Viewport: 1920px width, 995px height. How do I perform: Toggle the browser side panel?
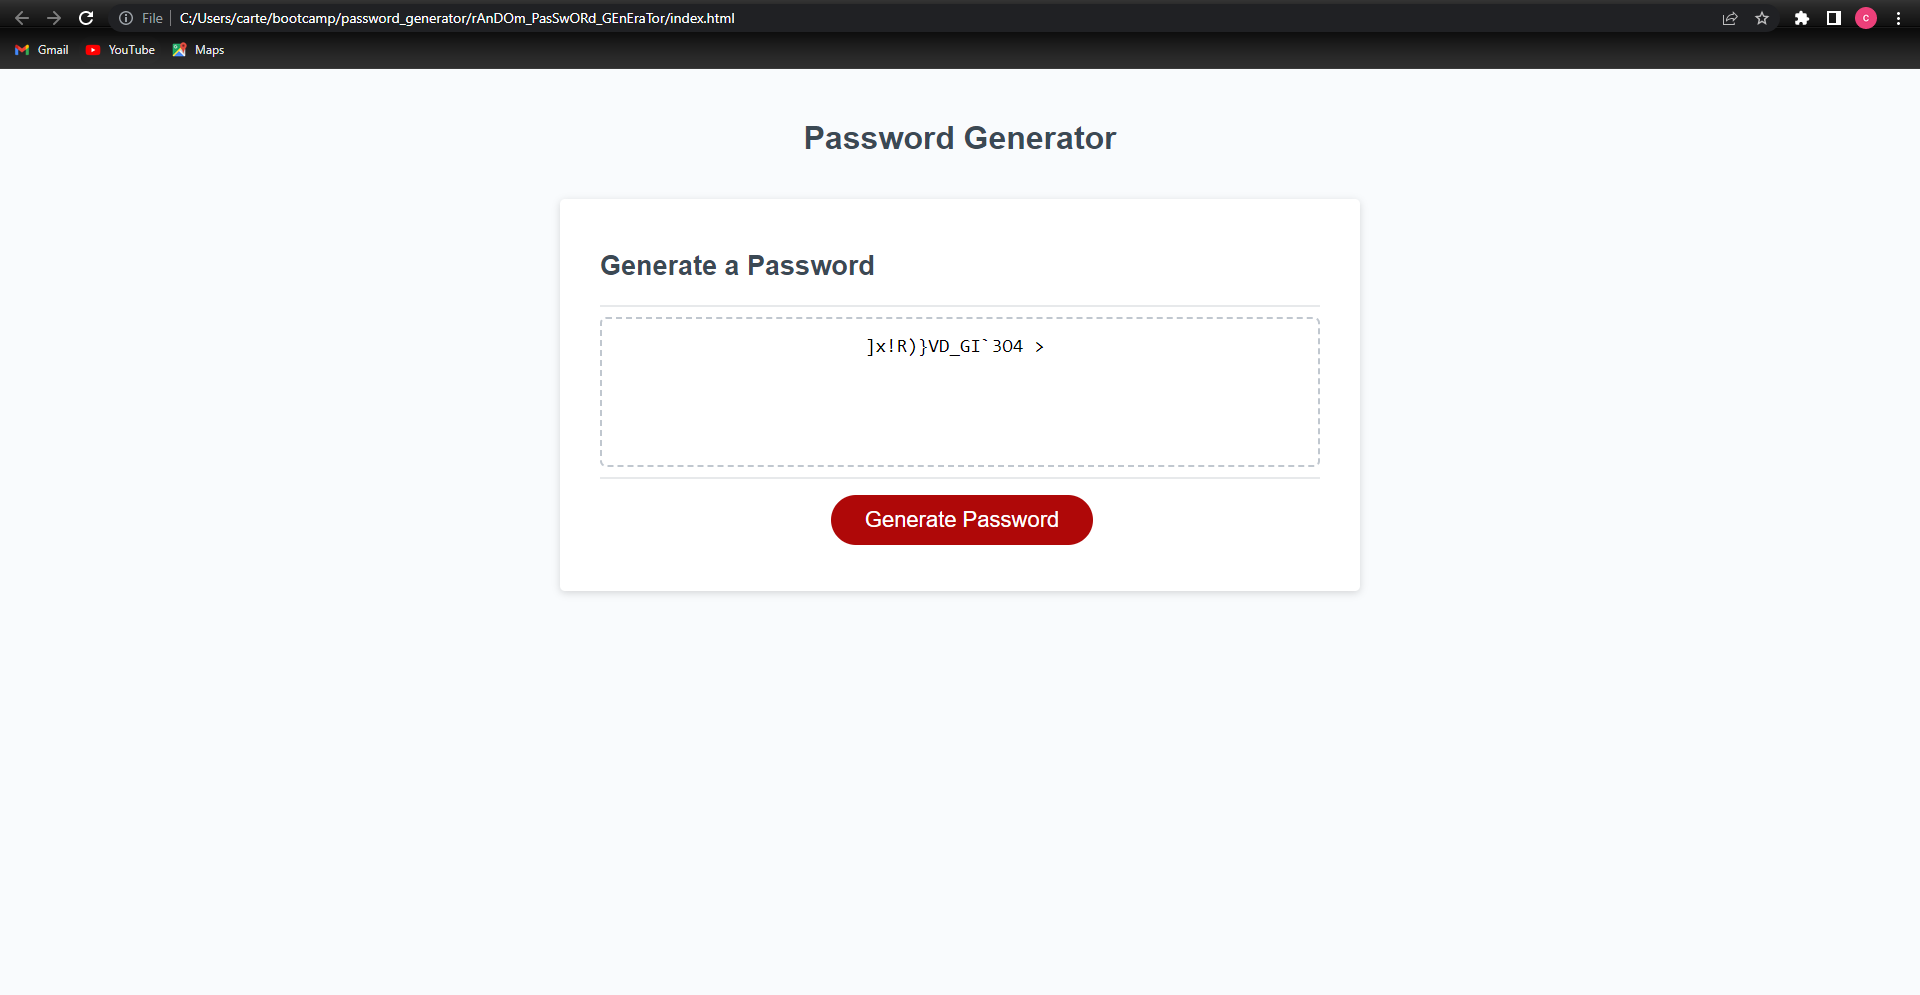(x=1834, y=18)
